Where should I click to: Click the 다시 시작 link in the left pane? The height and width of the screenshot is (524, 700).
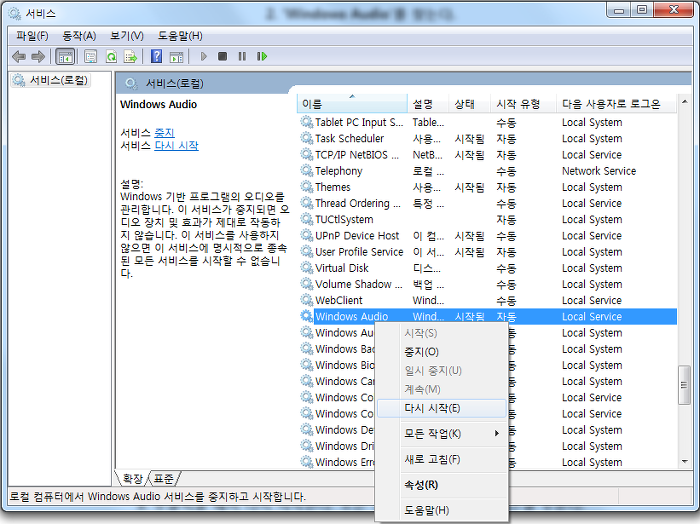point(176,146)
